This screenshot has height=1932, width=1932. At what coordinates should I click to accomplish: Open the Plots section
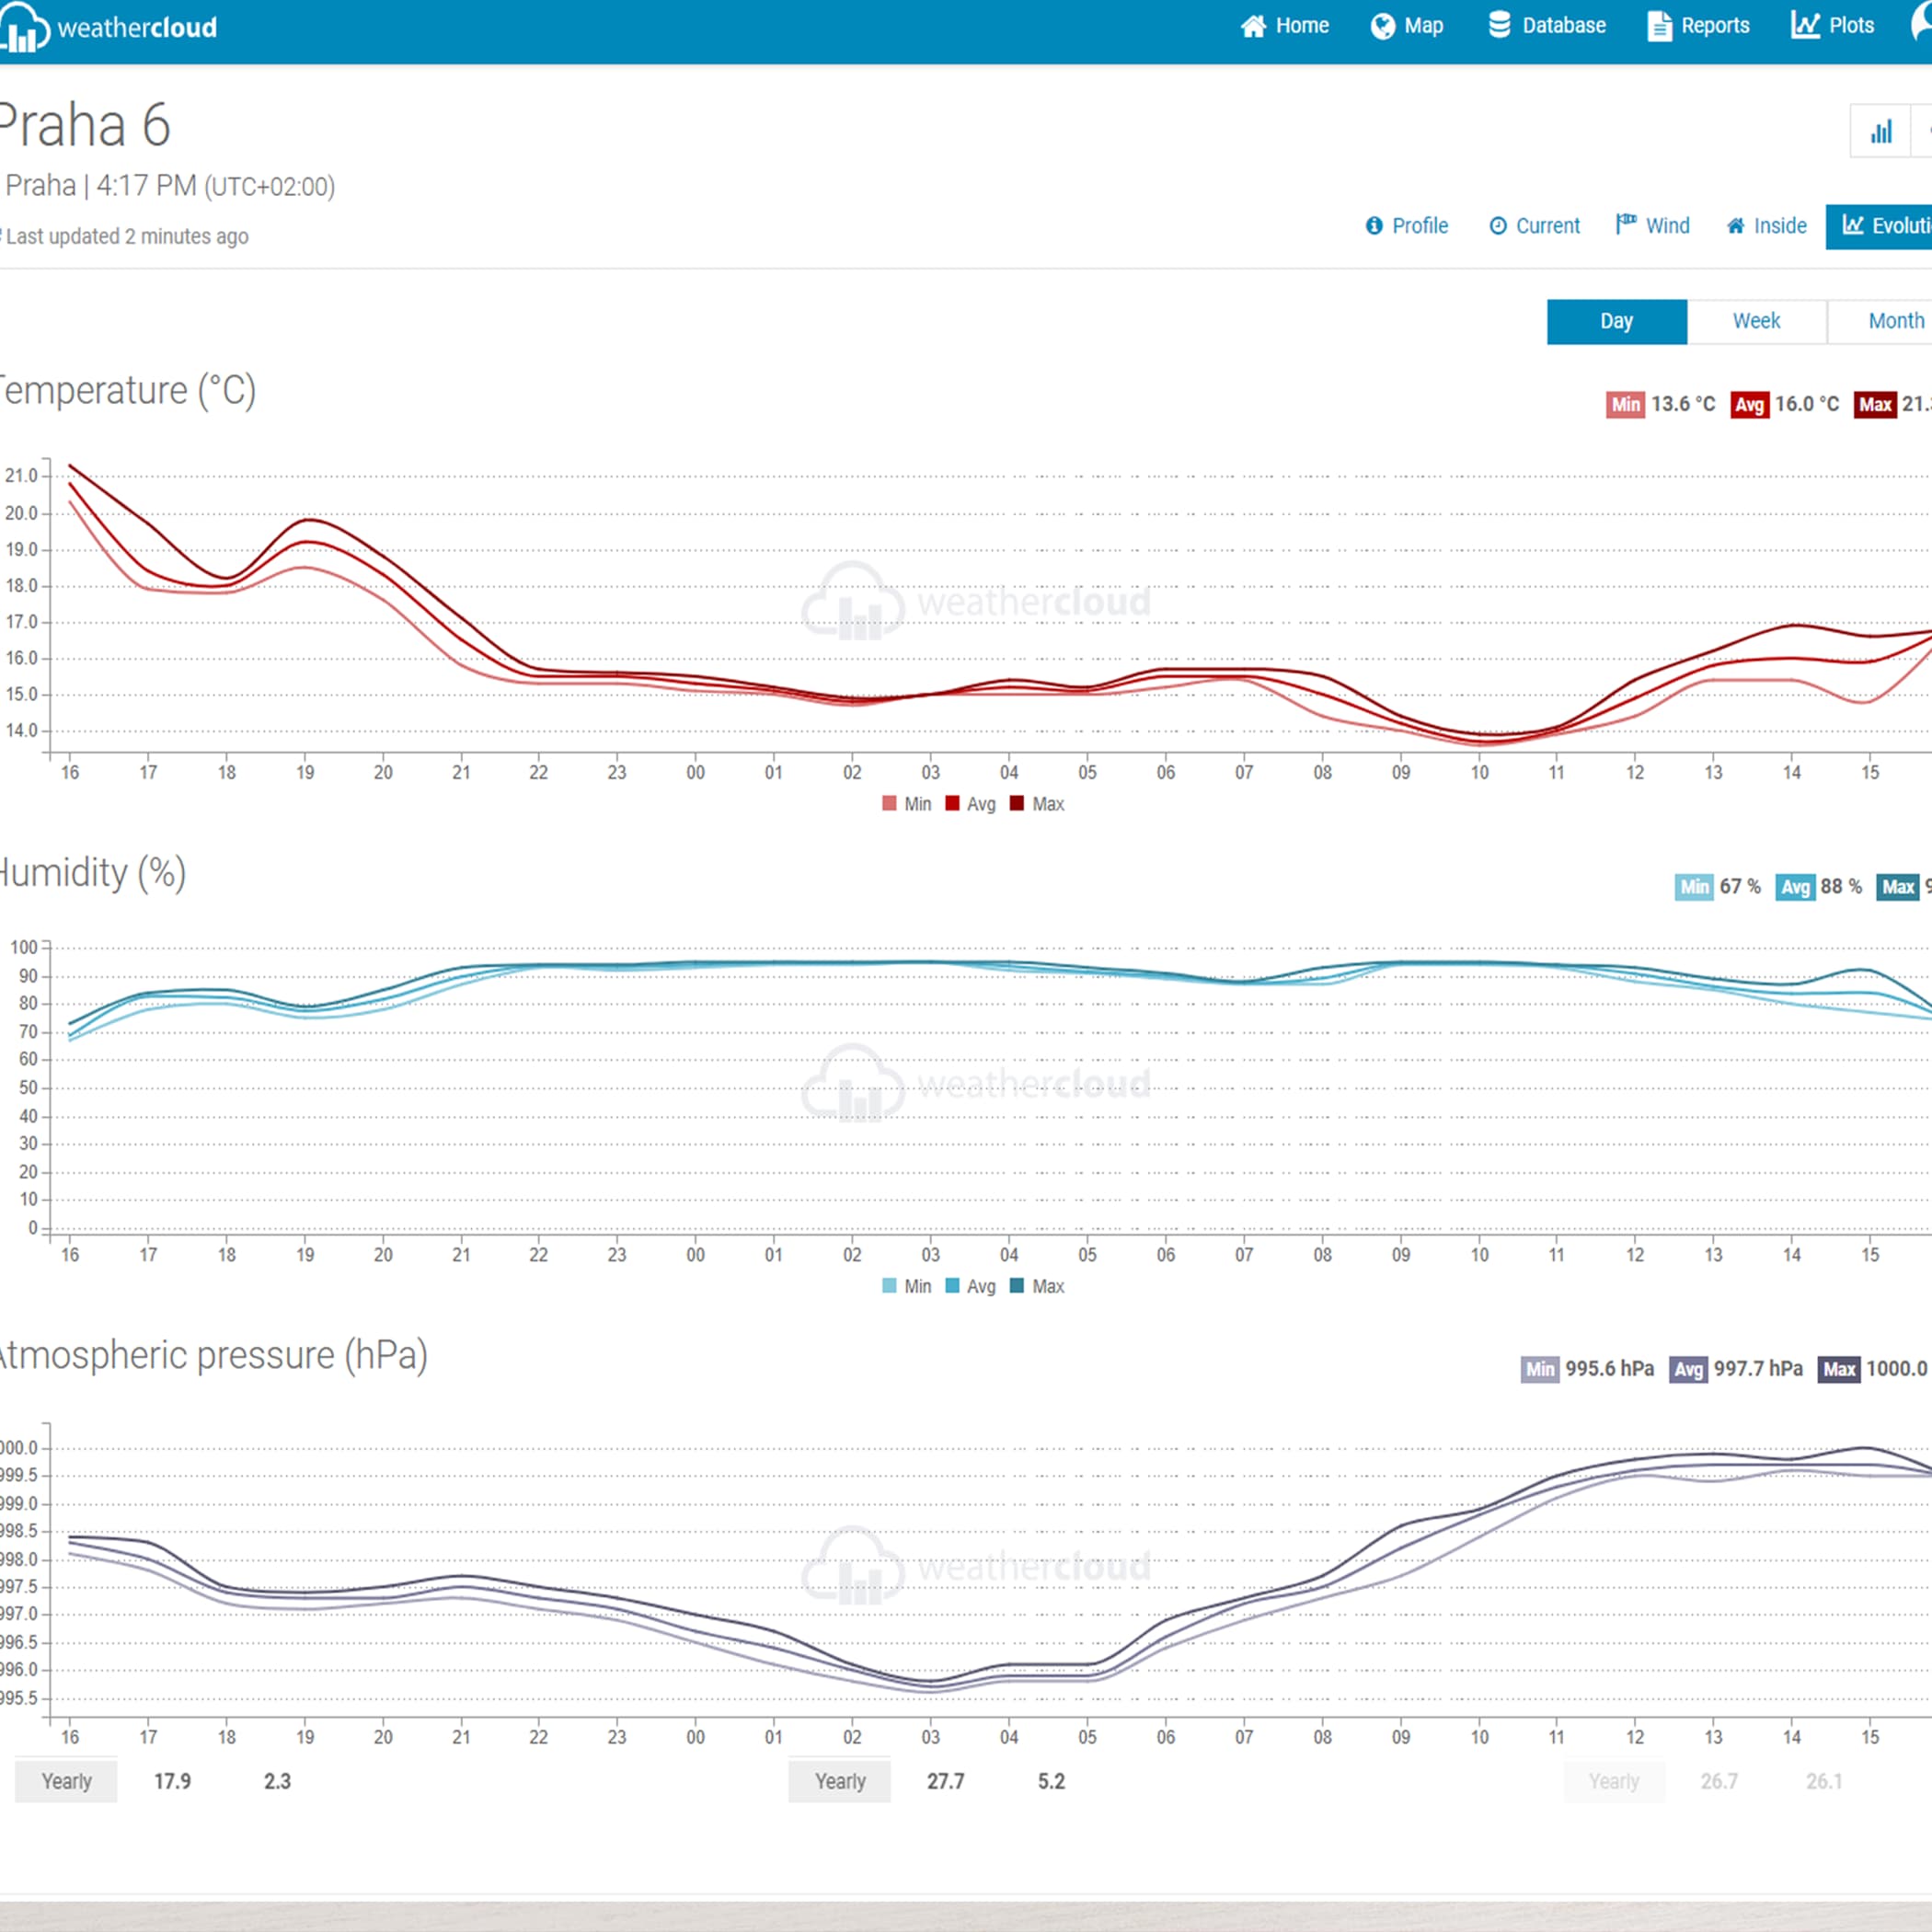coord(1833,26)
